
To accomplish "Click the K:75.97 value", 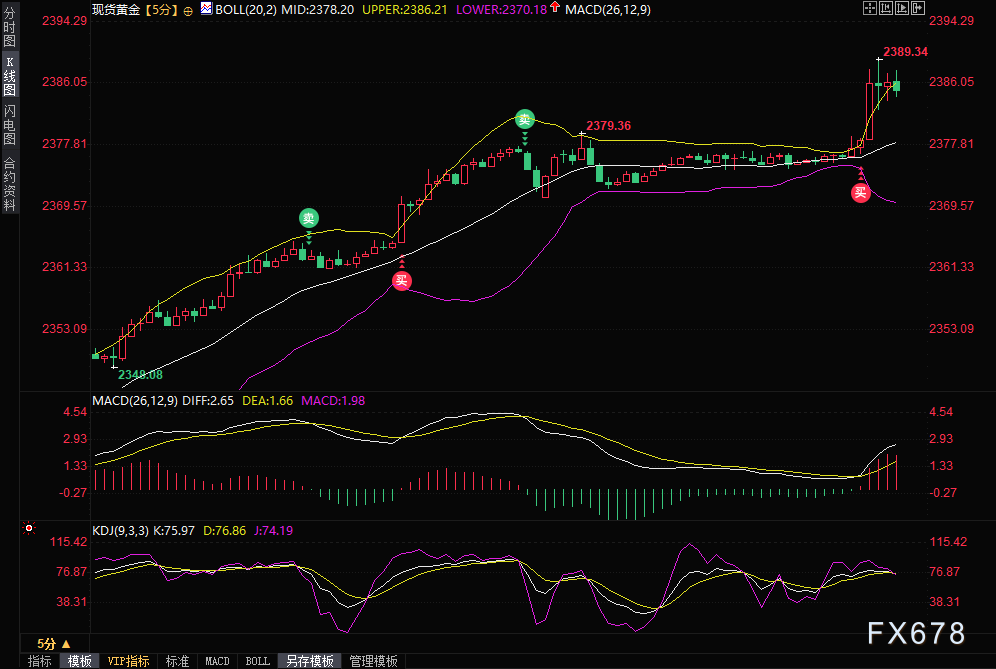I will (x=174, y=530).
